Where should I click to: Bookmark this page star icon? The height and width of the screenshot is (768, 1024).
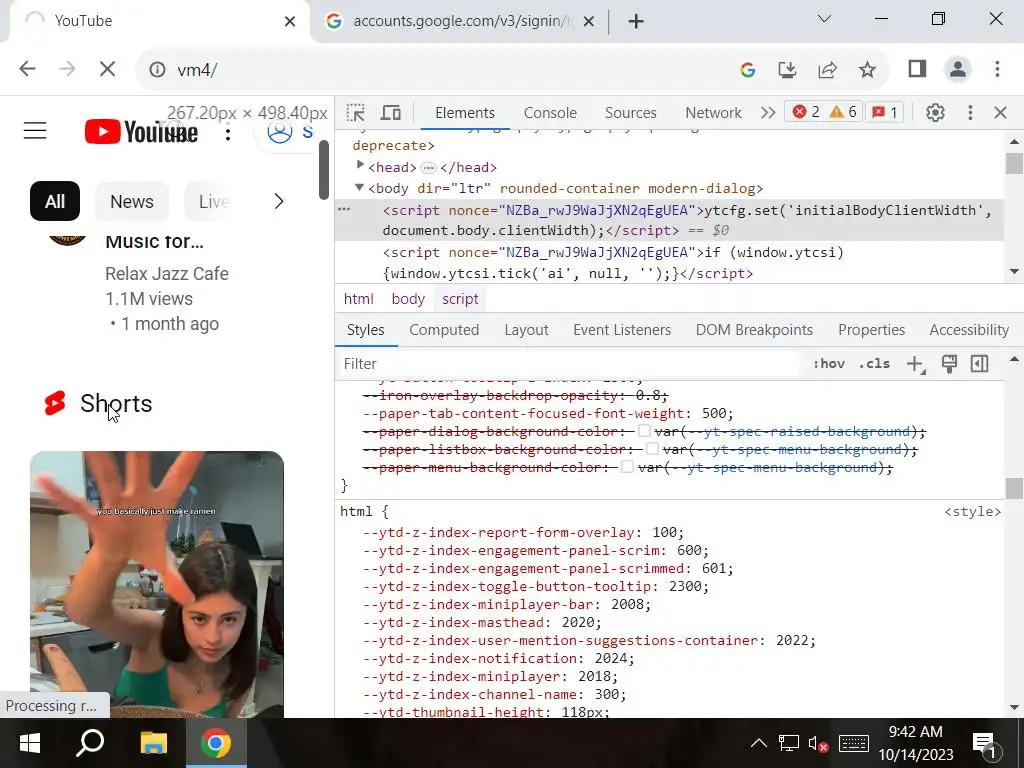pos(867,69)
